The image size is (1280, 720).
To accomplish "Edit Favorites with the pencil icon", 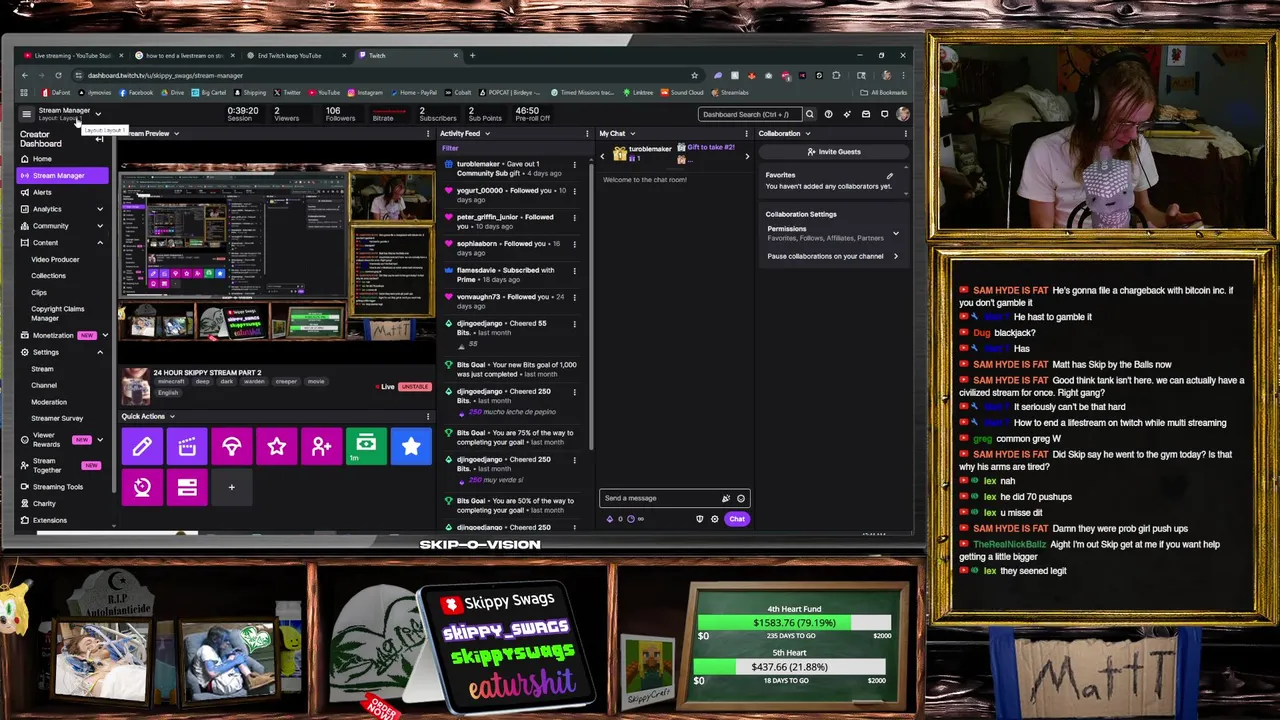I will pos(890,175).
